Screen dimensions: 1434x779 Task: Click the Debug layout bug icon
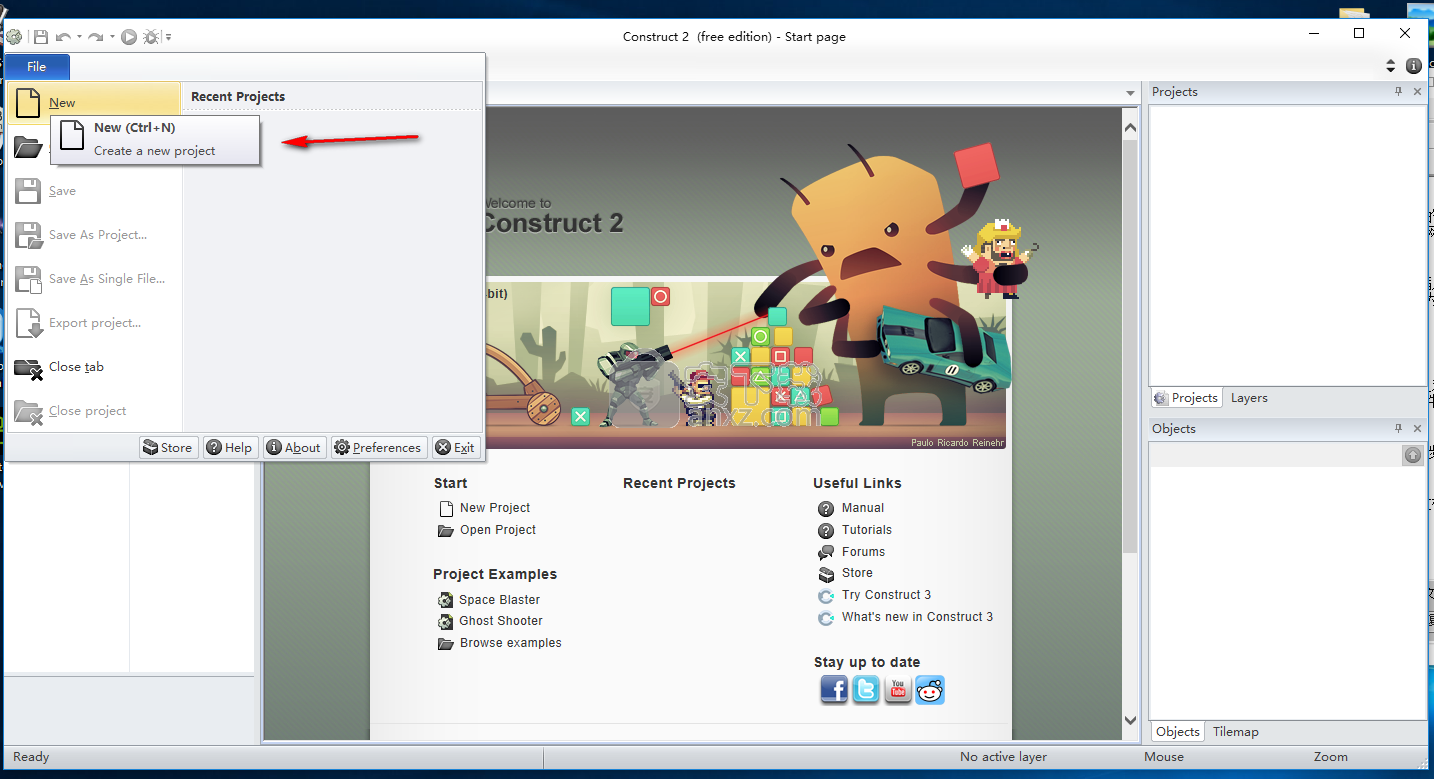pos(152,37)
